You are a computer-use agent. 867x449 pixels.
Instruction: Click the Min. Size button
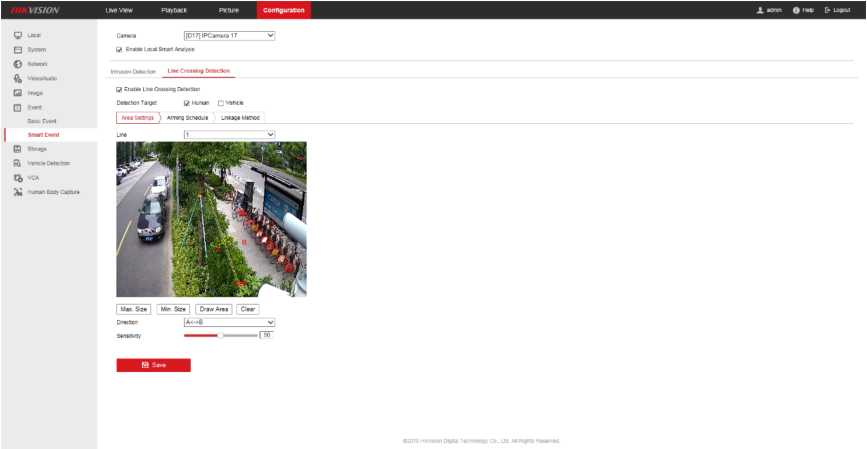pos(173,310)
